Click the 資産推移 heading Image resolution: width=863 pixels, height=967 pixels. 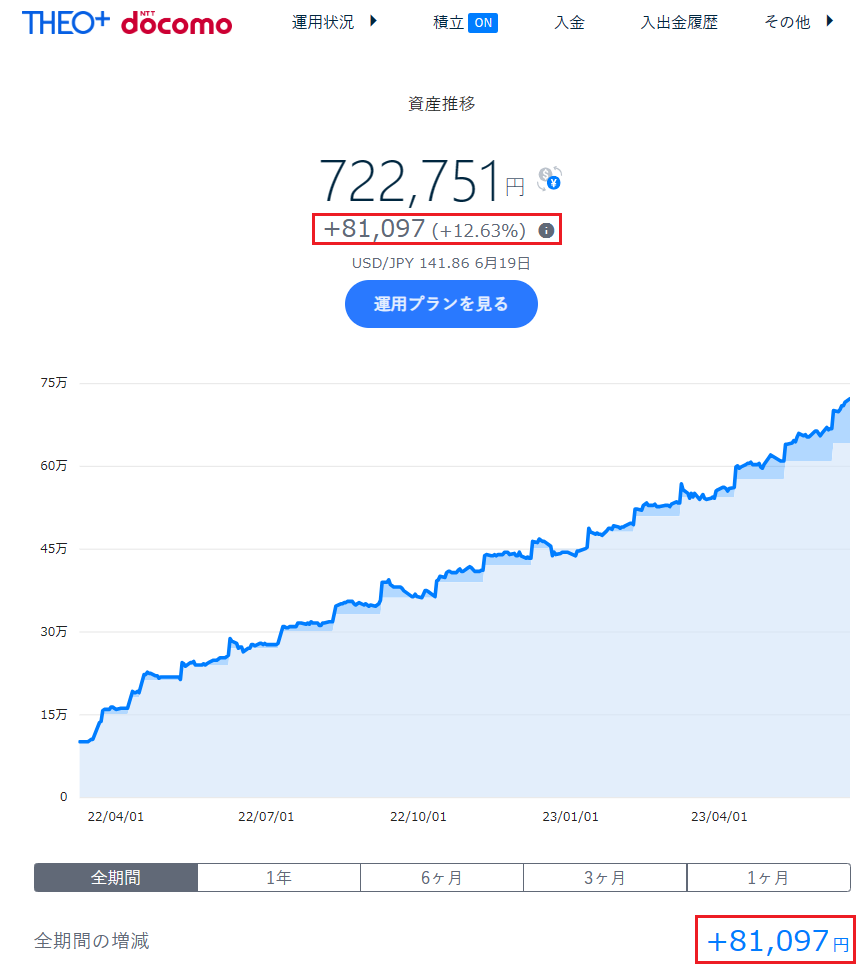tap(442, 104)
